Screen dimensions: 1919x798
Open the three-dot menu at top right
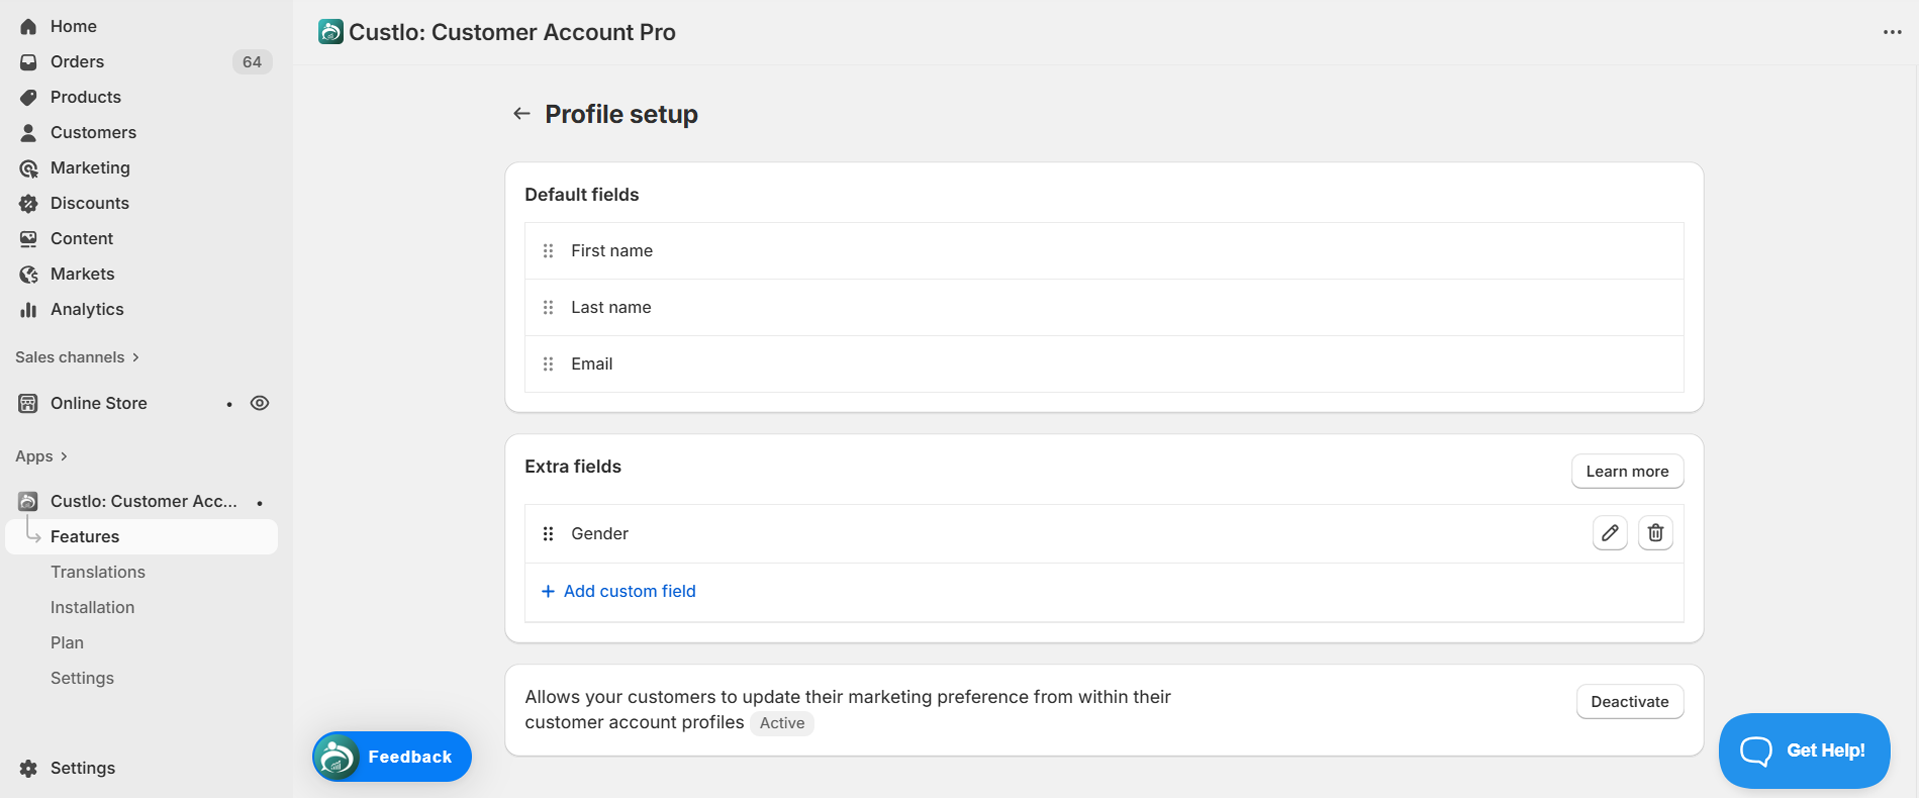[1892, 32]
